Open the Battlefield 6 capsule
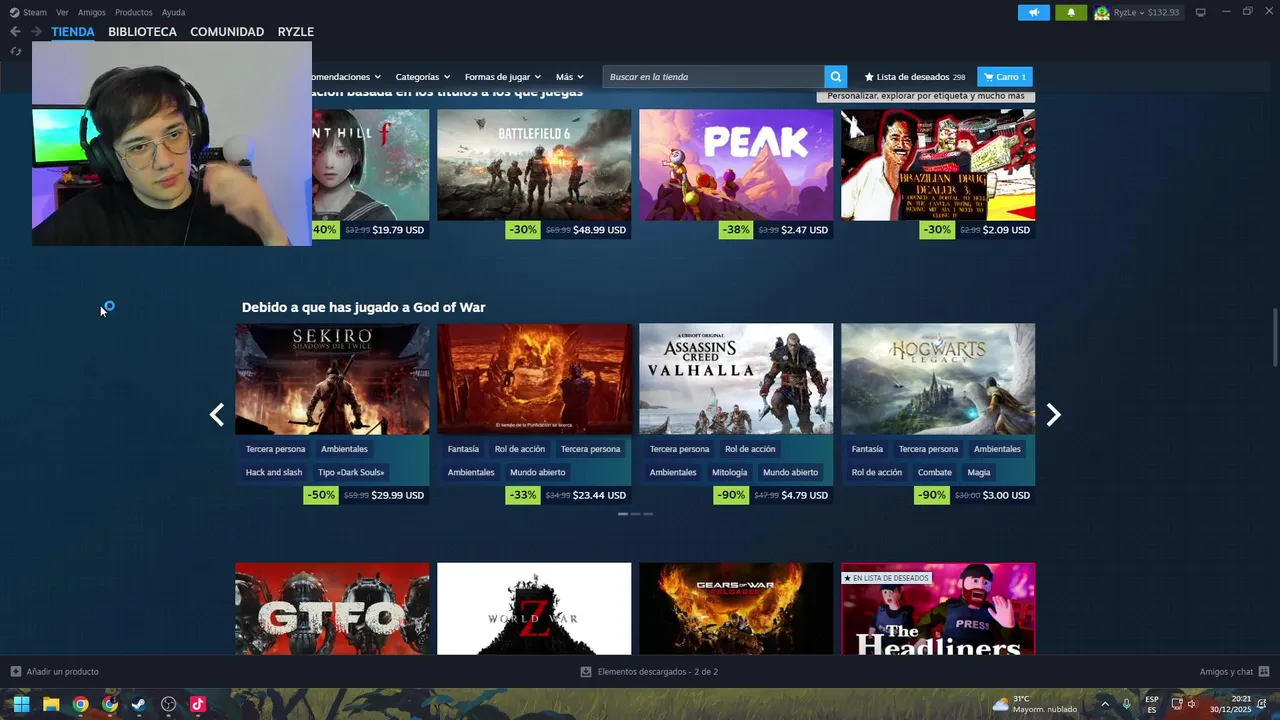Screen dimensions: 1280x720 pyautogui.click(x=534, y=165)
